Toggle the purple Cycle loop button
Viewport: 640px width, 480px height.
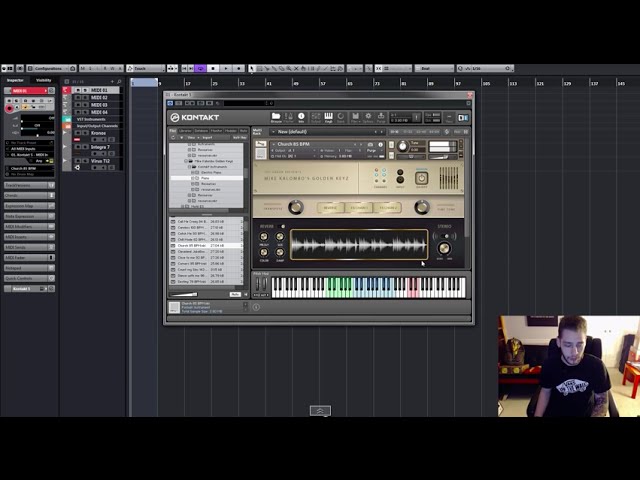(200, 69)
